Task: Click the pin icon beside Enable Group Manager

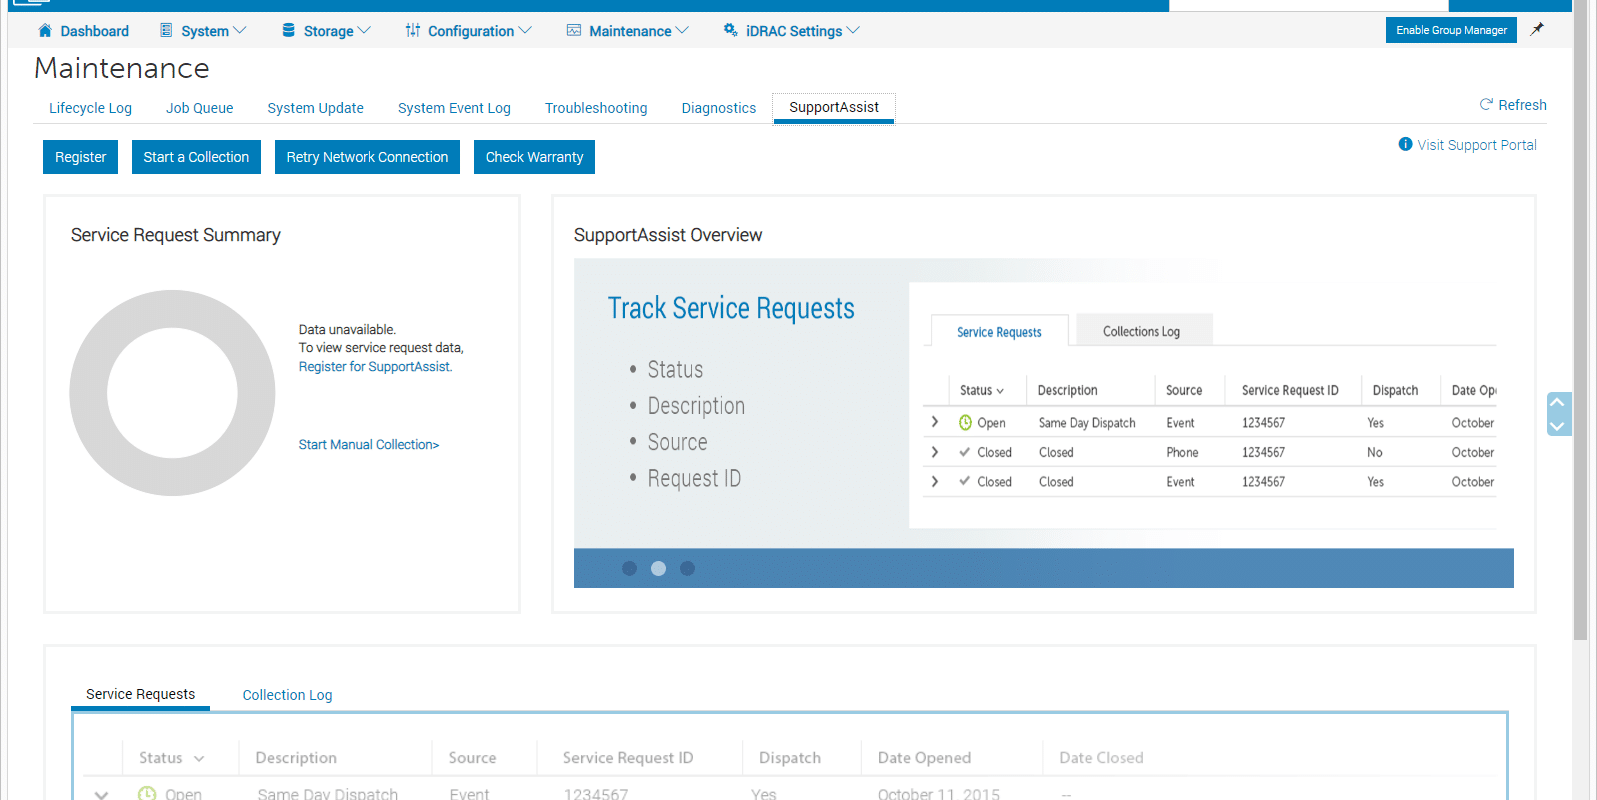Action: (1537, 29)
